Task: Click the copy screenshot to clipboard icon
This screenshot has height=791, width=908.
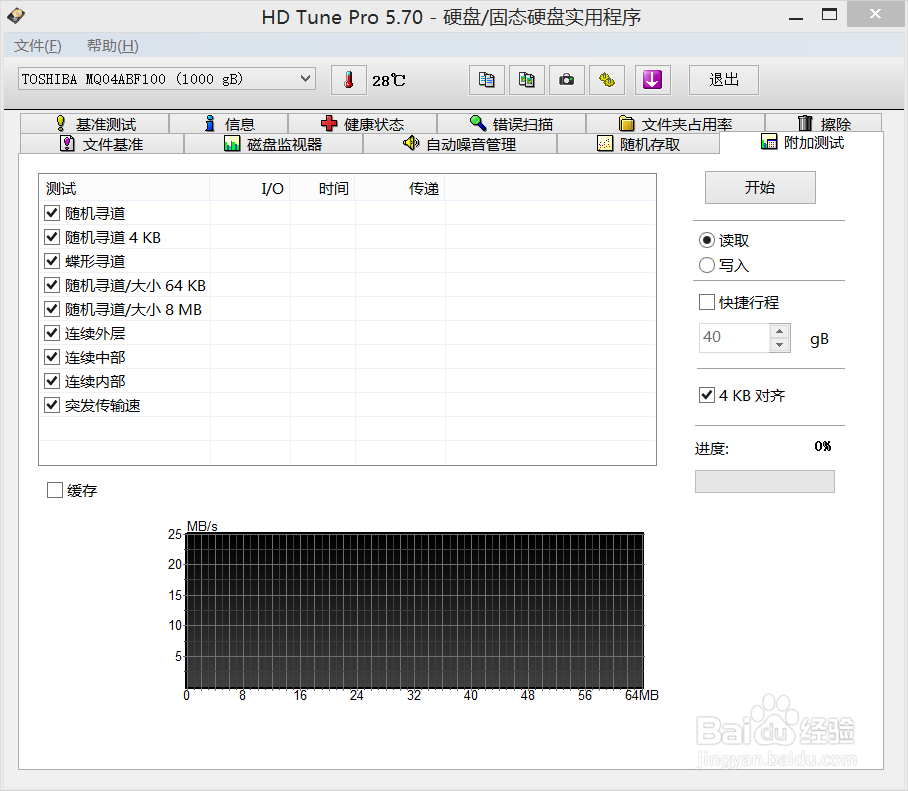Action: click(526, 80)
